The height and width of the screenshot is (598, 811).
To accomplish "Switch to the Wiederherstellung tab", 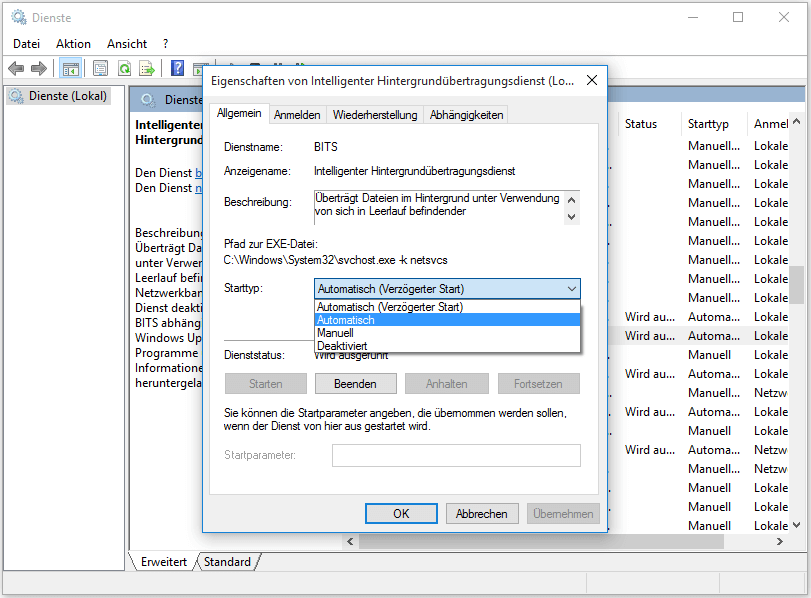I will pyautogui.click(x=375, y=115).
